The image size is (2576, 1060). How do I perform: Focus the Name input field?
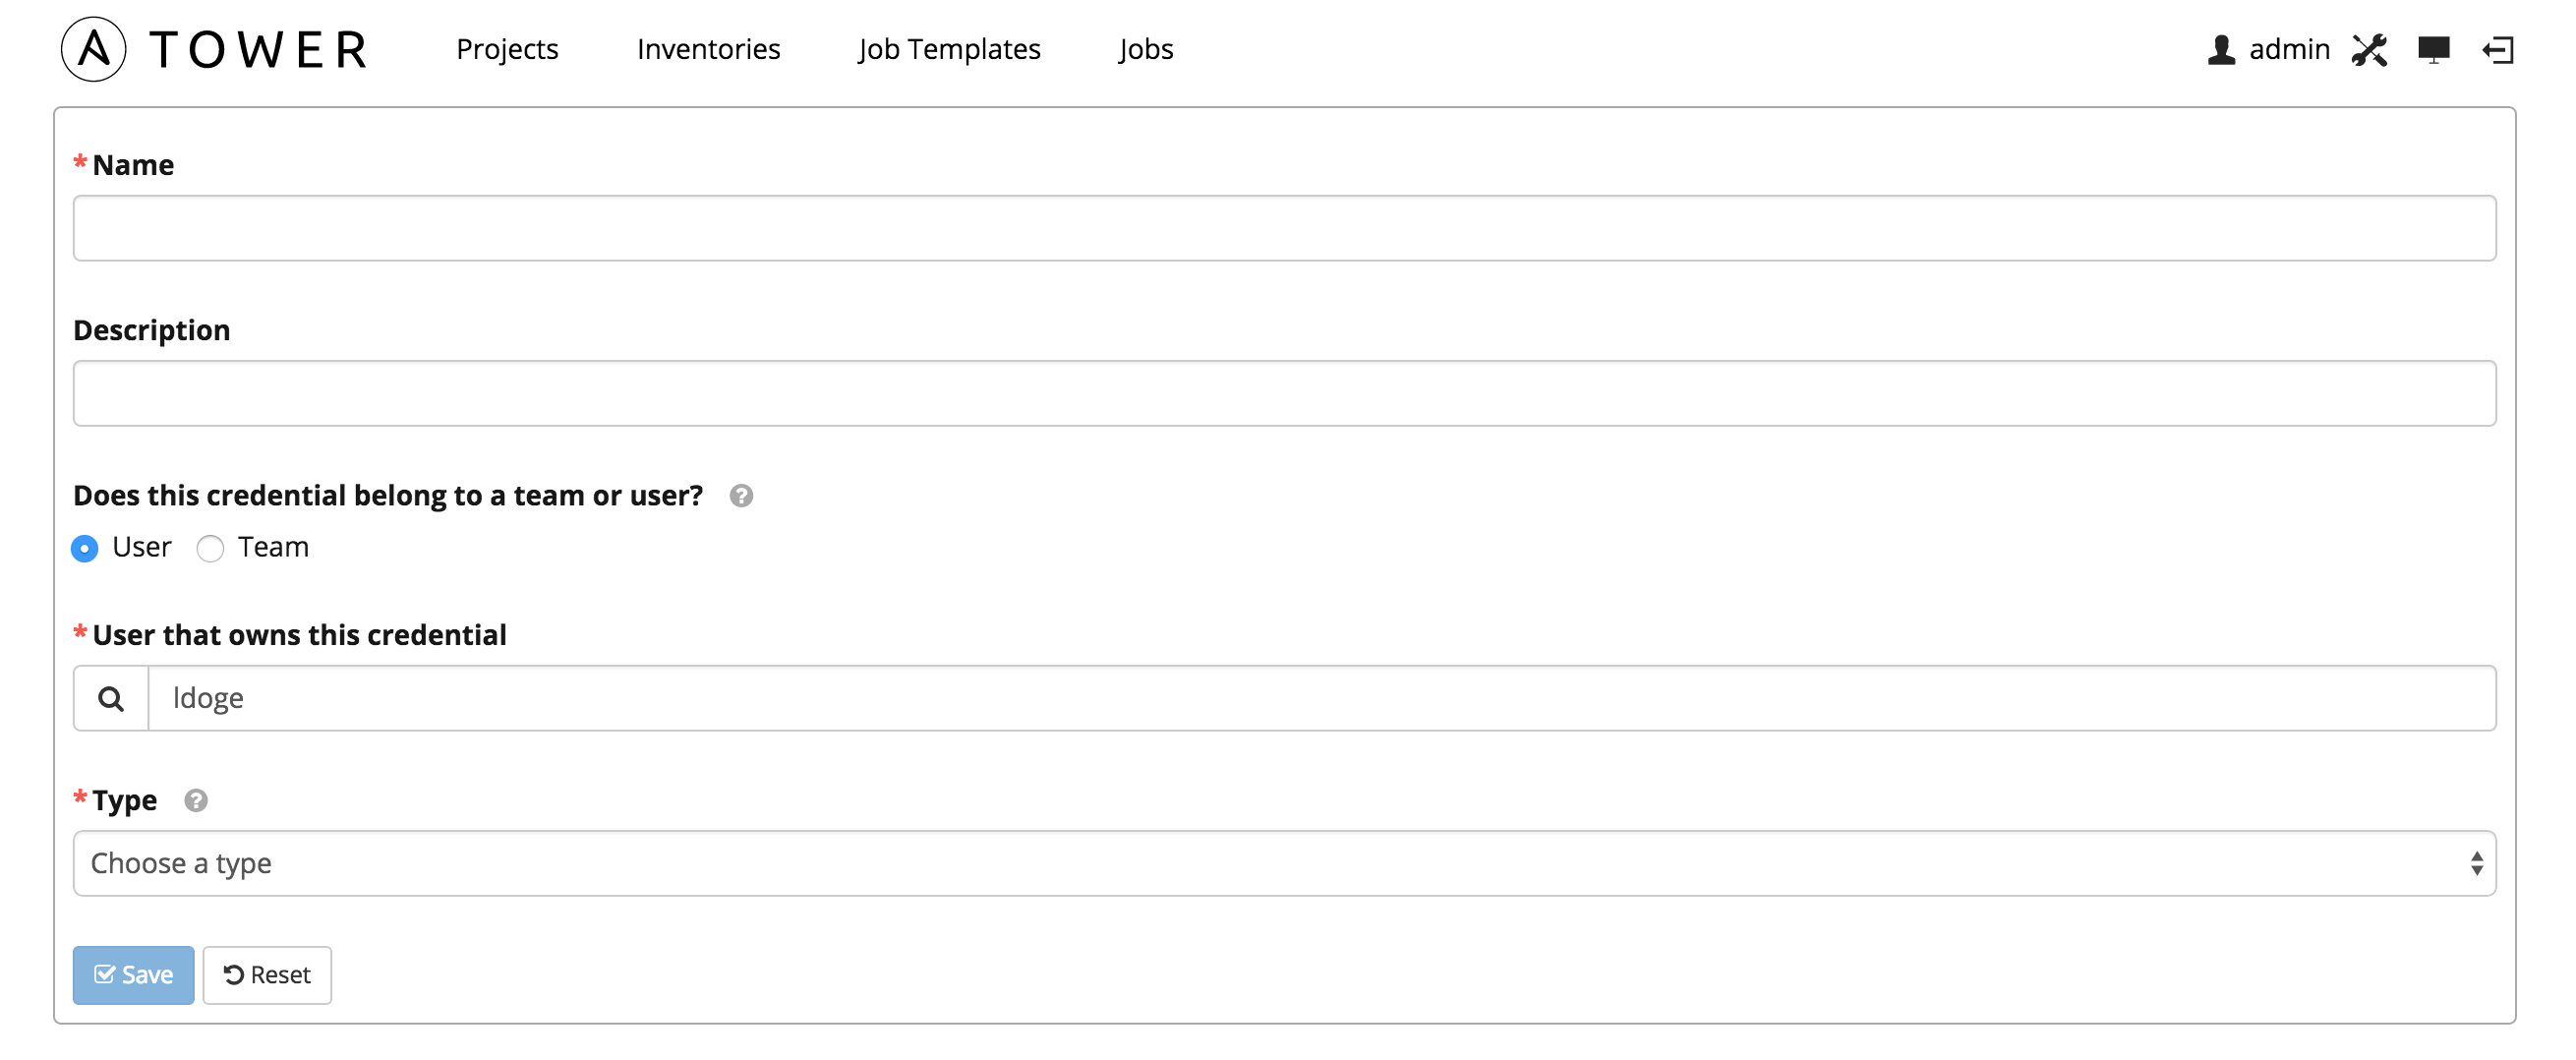pos(1284,229)
